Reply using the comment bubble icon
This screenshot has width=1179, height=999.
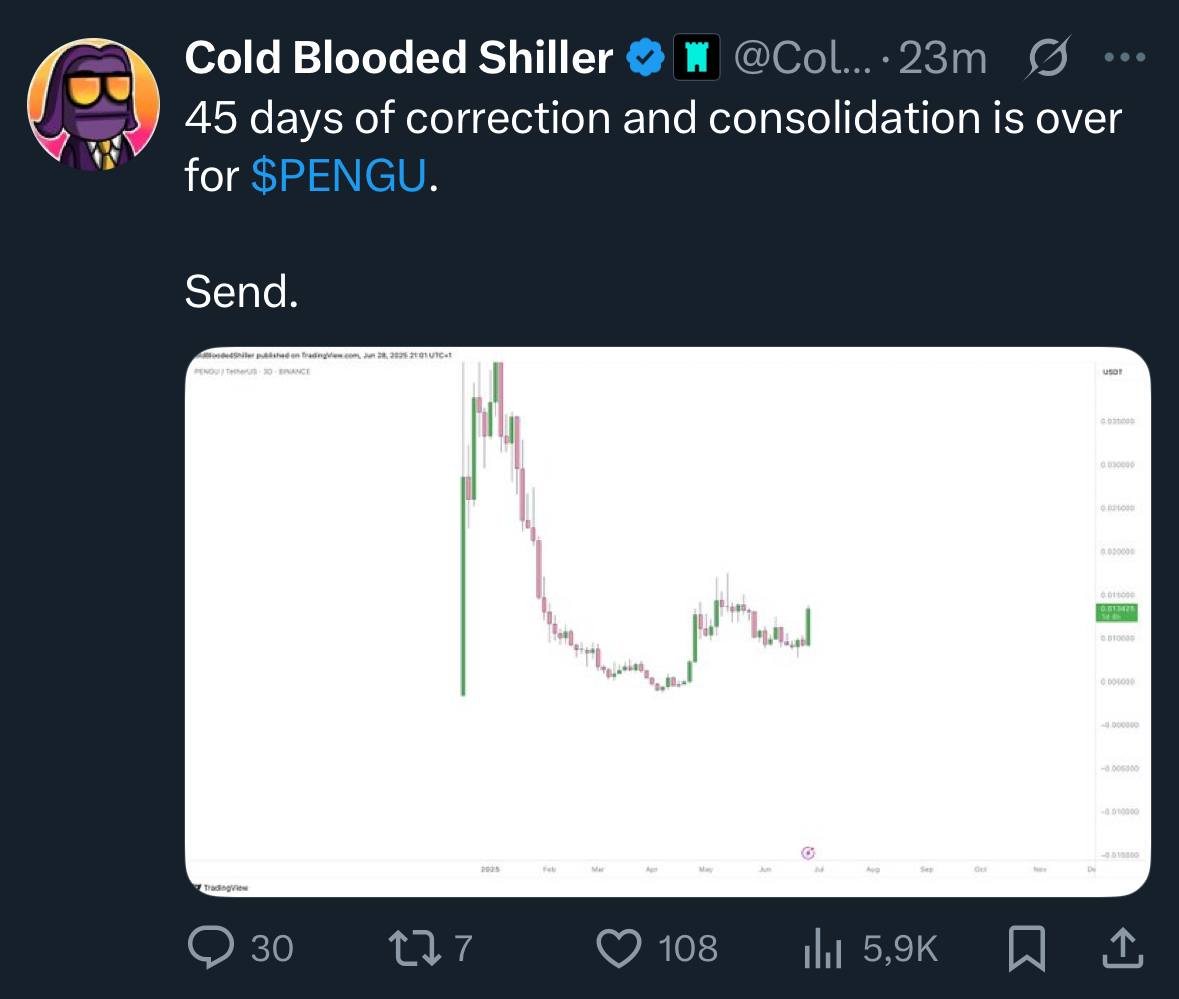click(x=211, y=948)
